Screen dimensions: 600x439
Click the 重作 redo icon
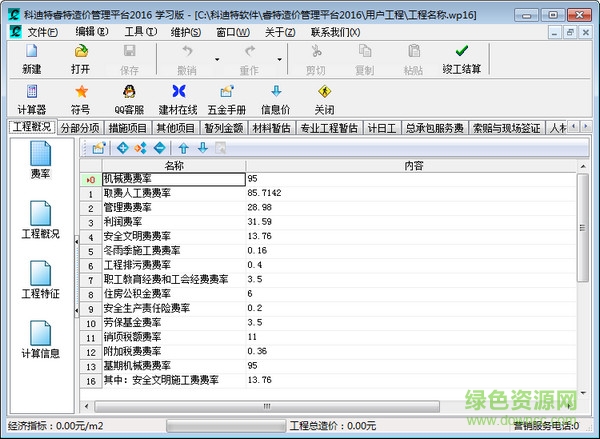click(x=249, y=51)
